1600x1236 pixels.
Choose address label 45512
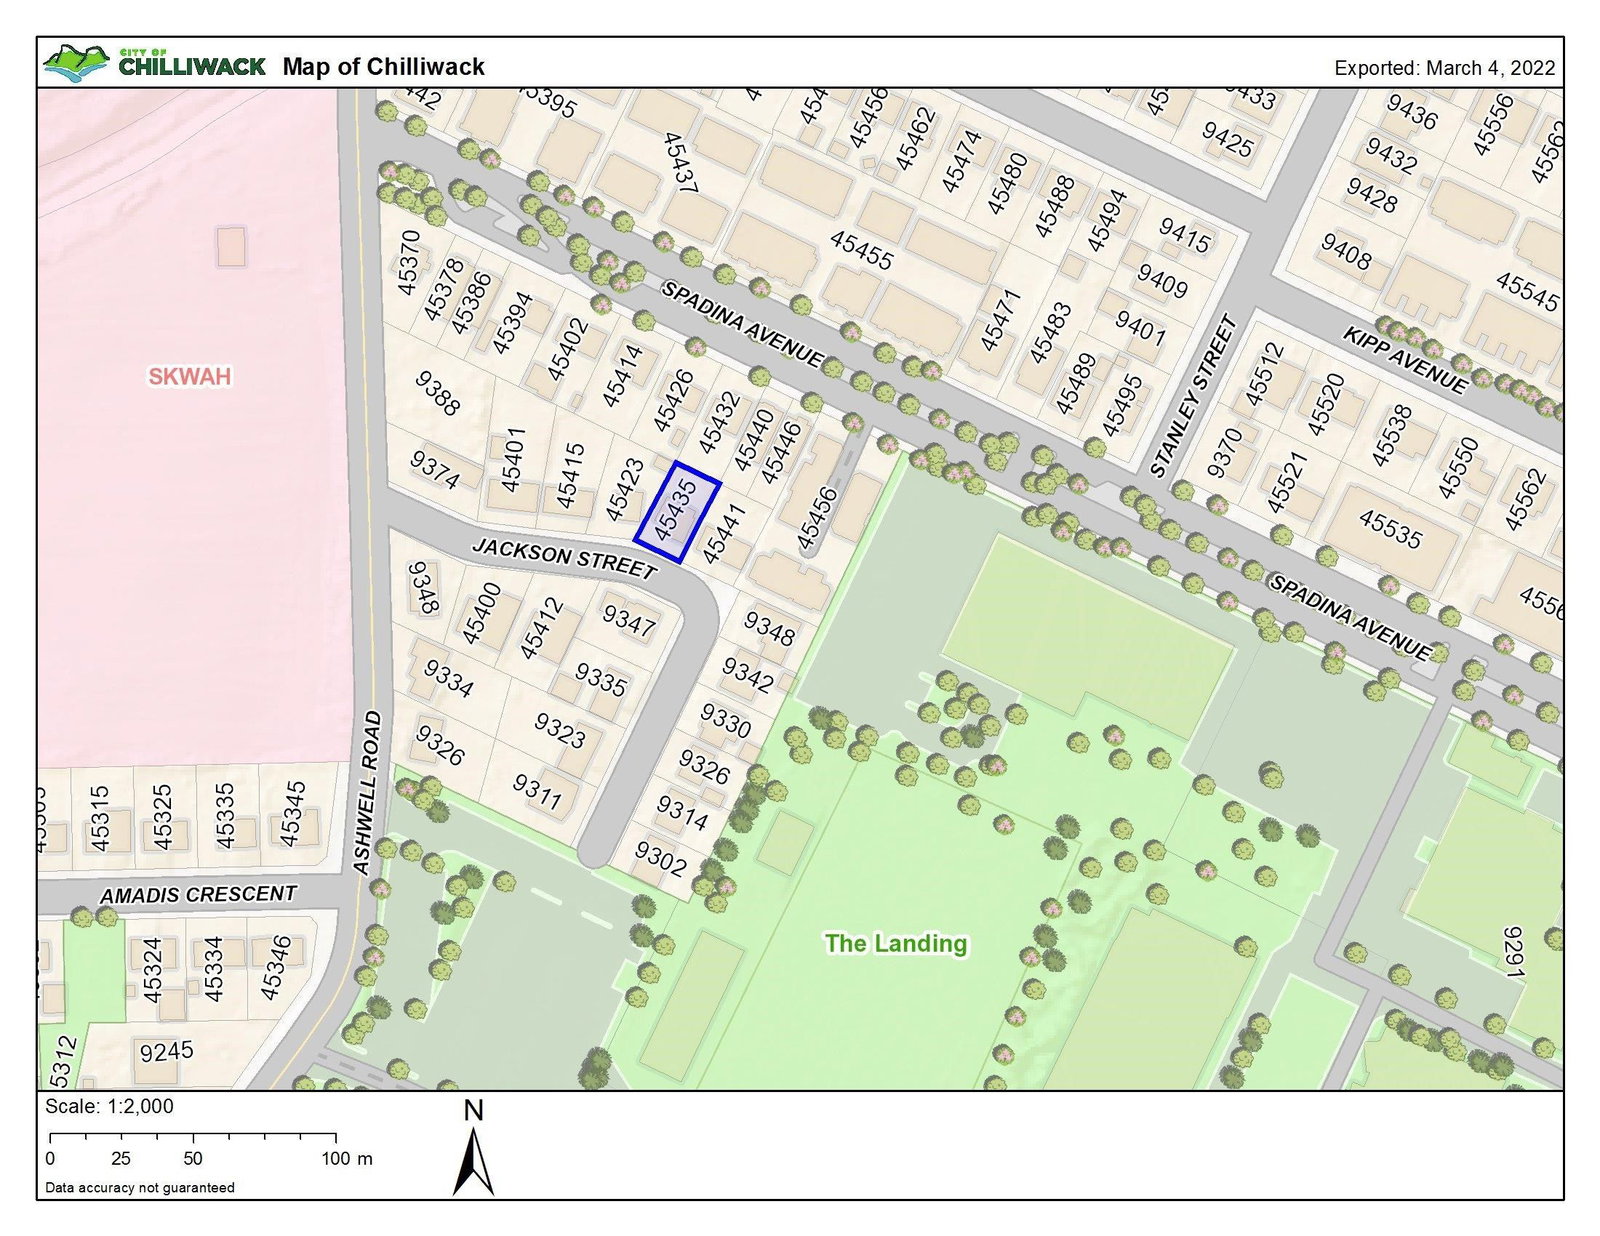pyautogui.click(x=1264, y=375)
